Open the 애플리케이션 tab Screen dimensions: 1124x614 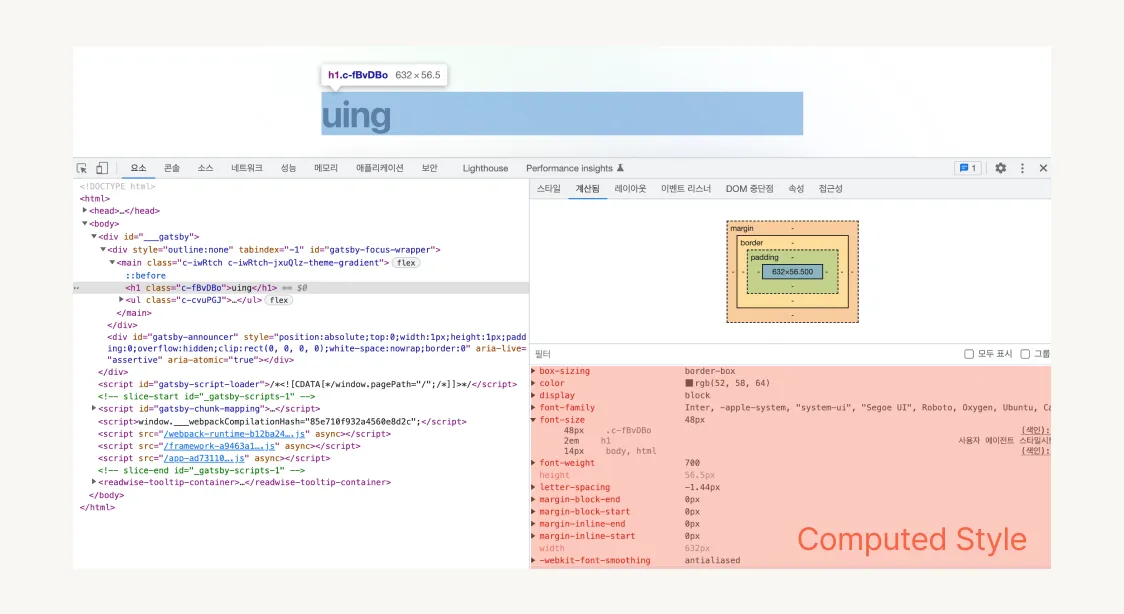[x=380, y=168]
